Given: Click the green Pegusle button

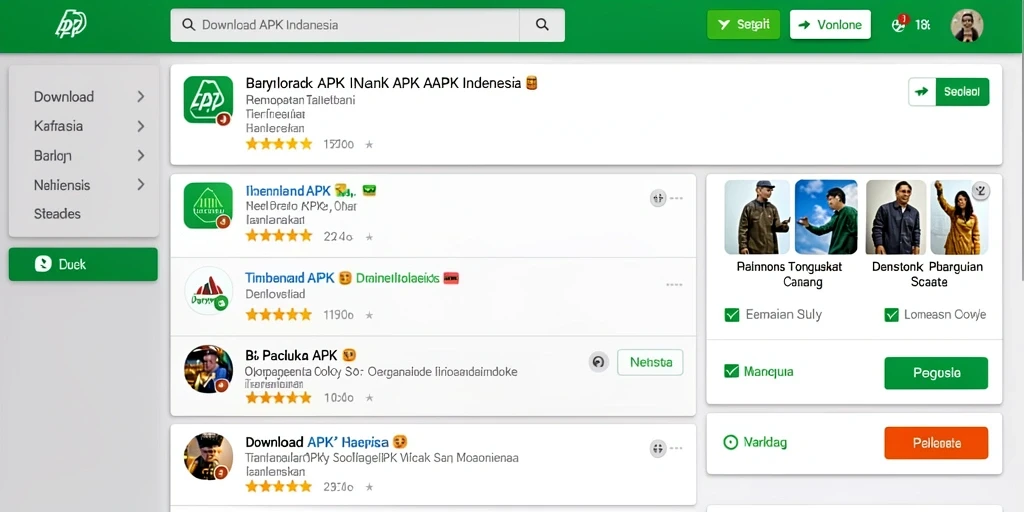Looking at the screenshot, I should pyautogui.click(x=936, y=373).
